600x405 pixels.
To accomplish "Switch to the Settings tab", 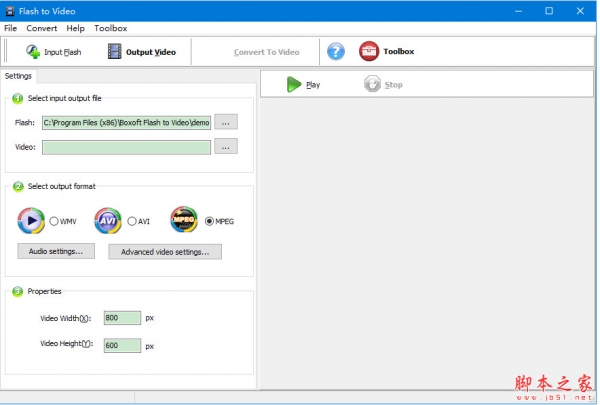I will (18, 76).
